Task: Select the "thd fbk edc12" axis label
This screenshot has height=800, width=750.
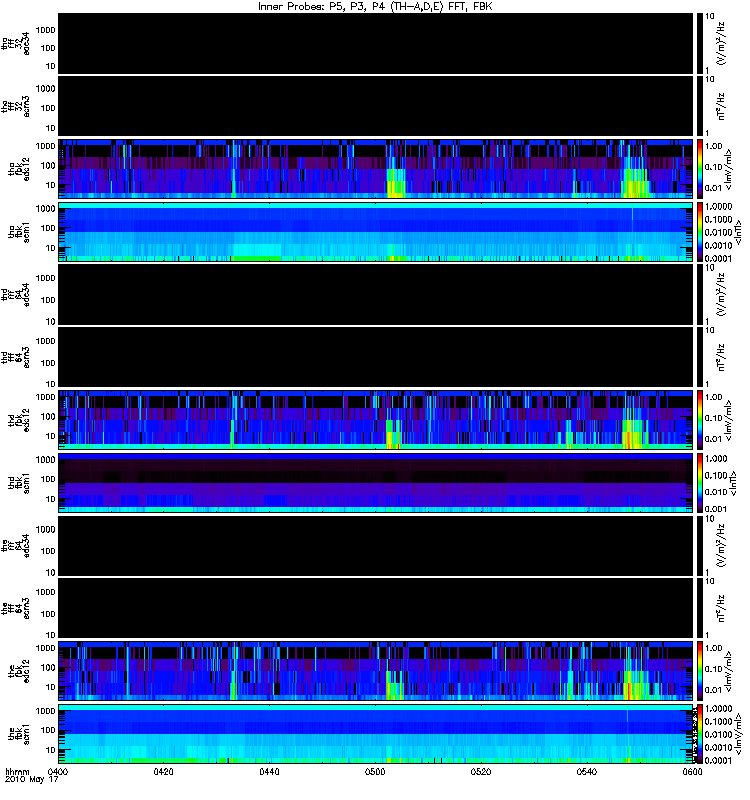Action: point(19,420)
